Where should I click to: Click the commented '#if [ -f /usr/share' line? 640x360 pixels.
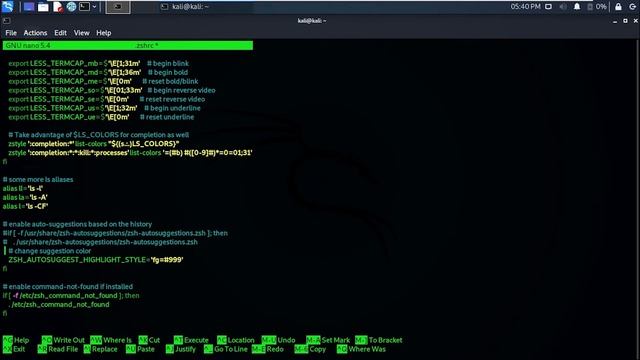pos(115,233)
